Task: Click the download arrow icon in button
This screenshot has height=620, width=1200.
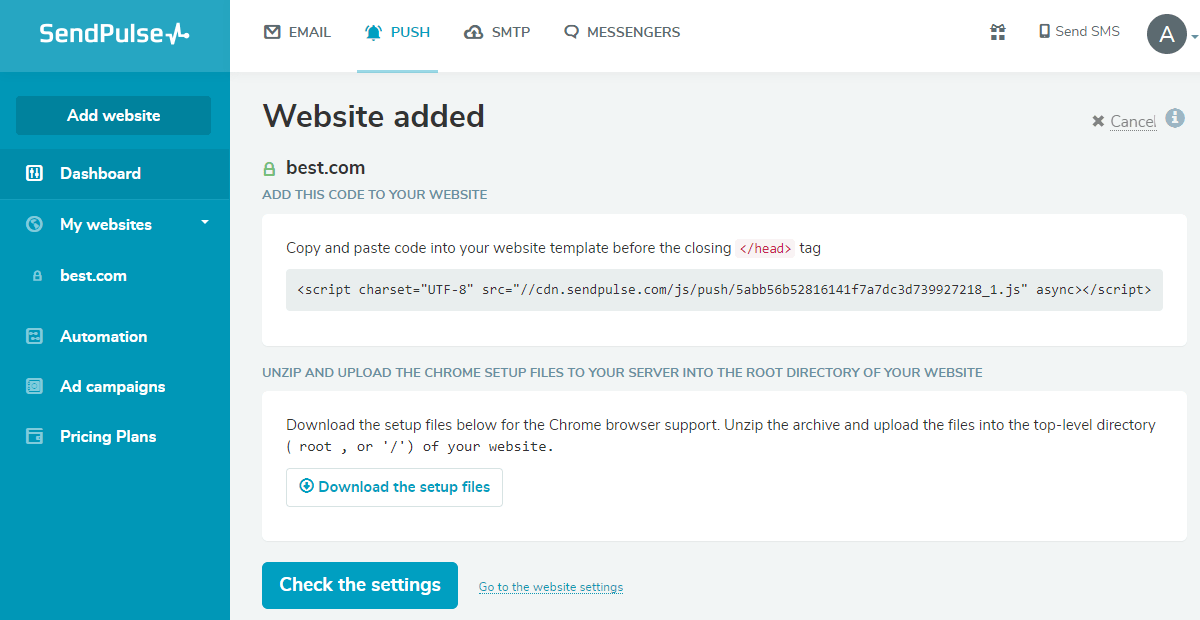Action: point(306,487)
